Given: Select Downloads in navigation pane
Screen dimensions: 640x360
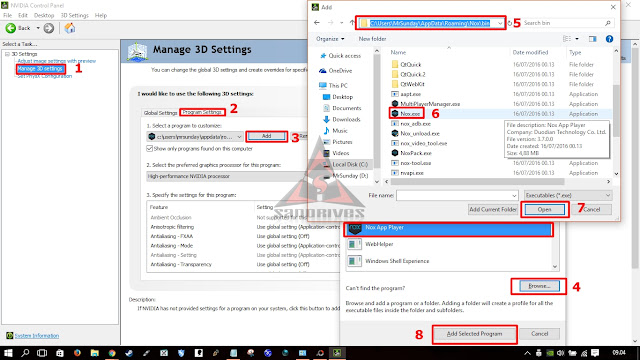Looking at the screenshot, I should (346, 119).
